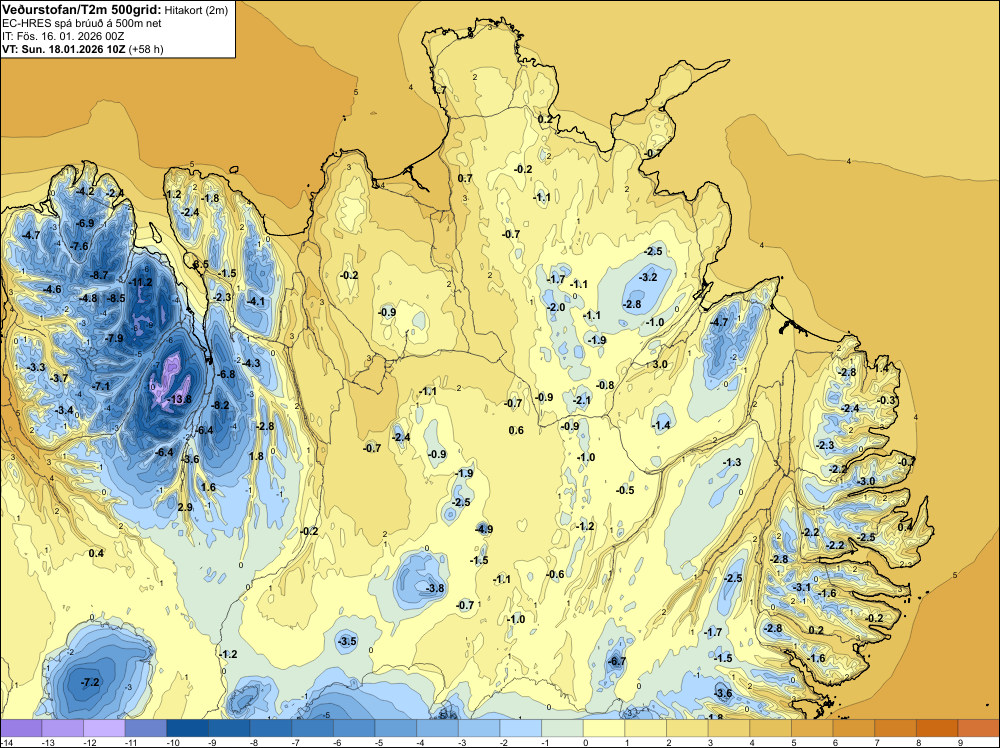The height and width of the screenshot is (748, 1000).
Task: Click the -0.3 temperature value
Action: [887, 400]
